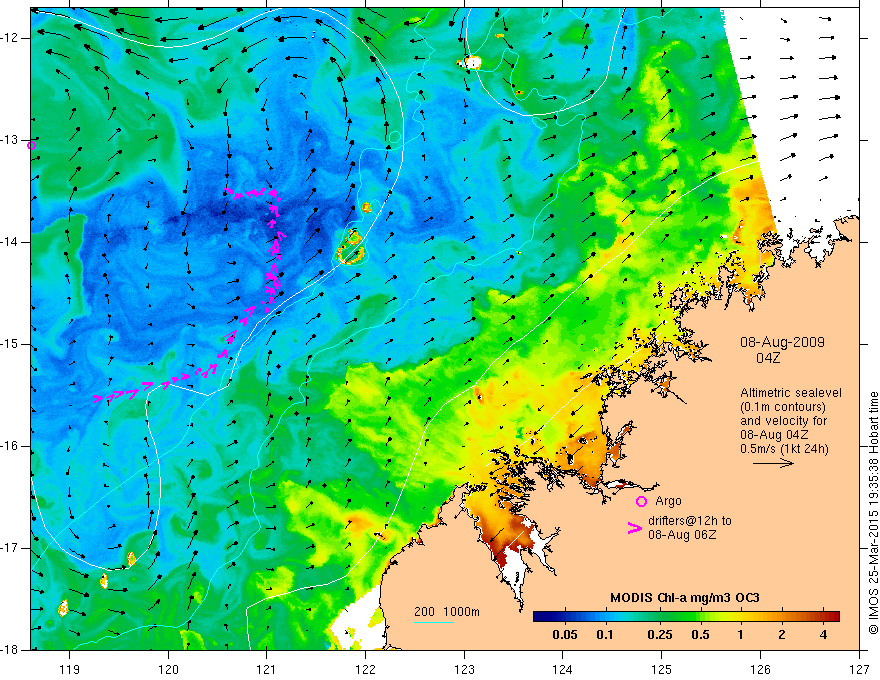Click longitude axis label 120
Viewport: 880px width, 680px height.
pos(168,669)
